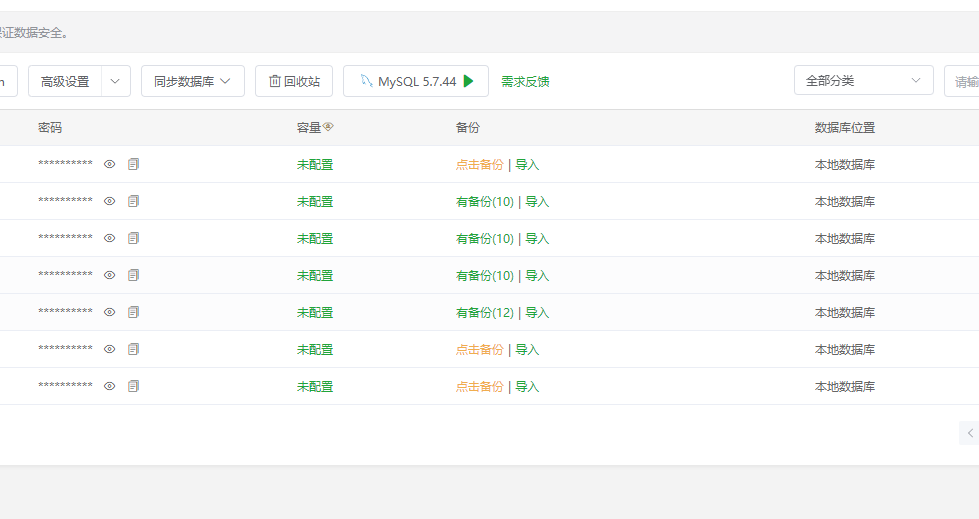Open 有备份(10) in the second database row
979x519 pixels.
click(x=485, y=201)
